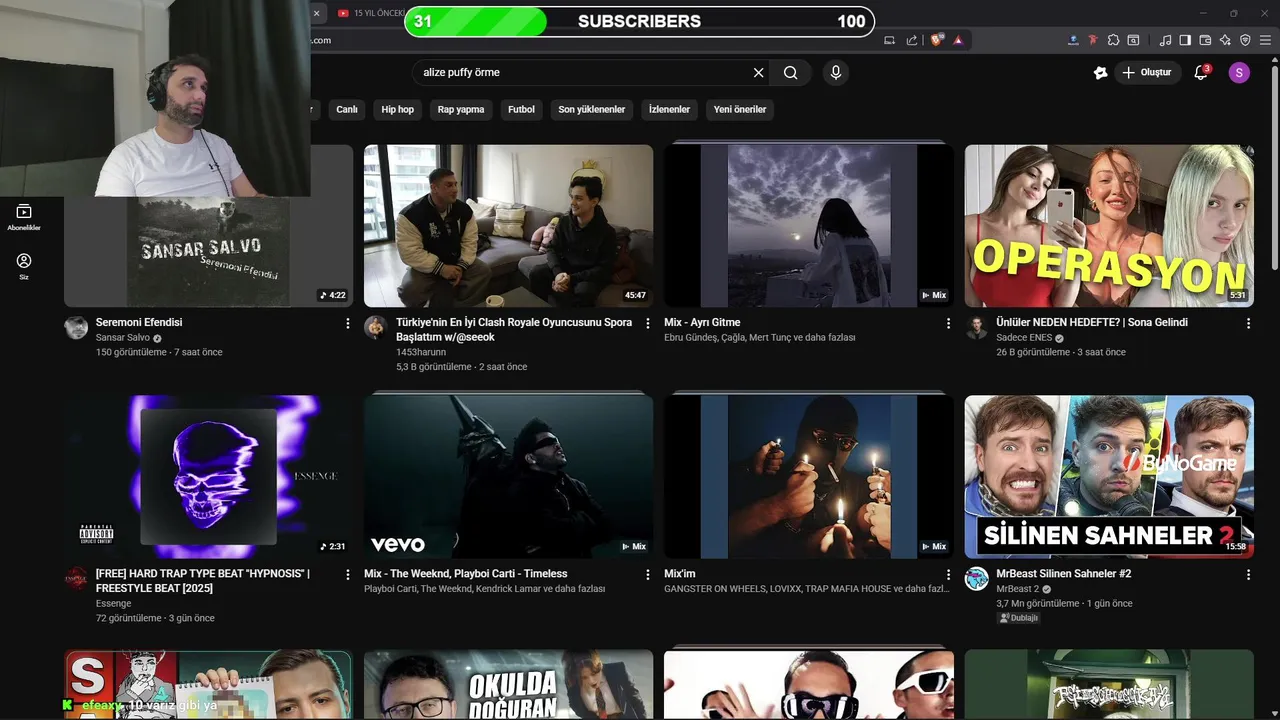Click the Brave Shields lion icon

(937, 40)
